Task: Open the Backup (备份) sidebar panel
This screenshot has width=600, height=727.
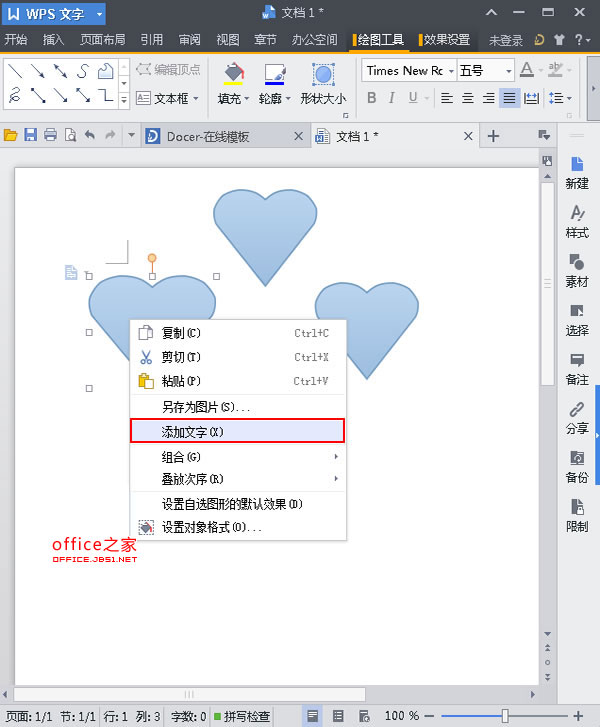Action: pos(577,467)
